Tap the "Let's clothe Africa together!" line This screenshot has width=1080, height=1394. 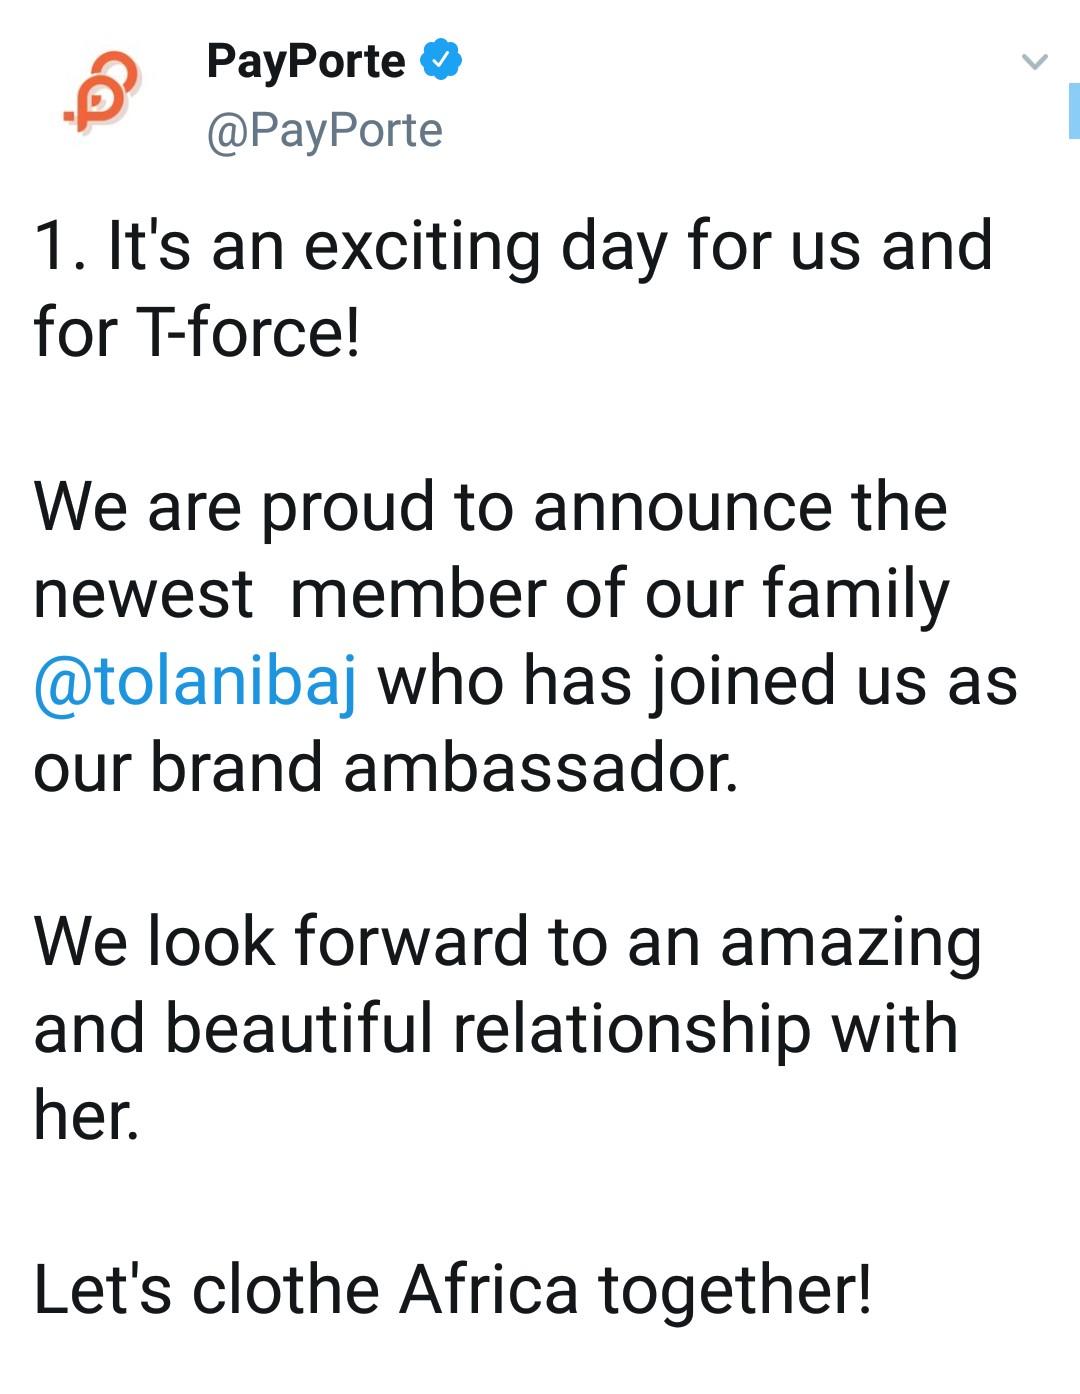(452, 1290)
